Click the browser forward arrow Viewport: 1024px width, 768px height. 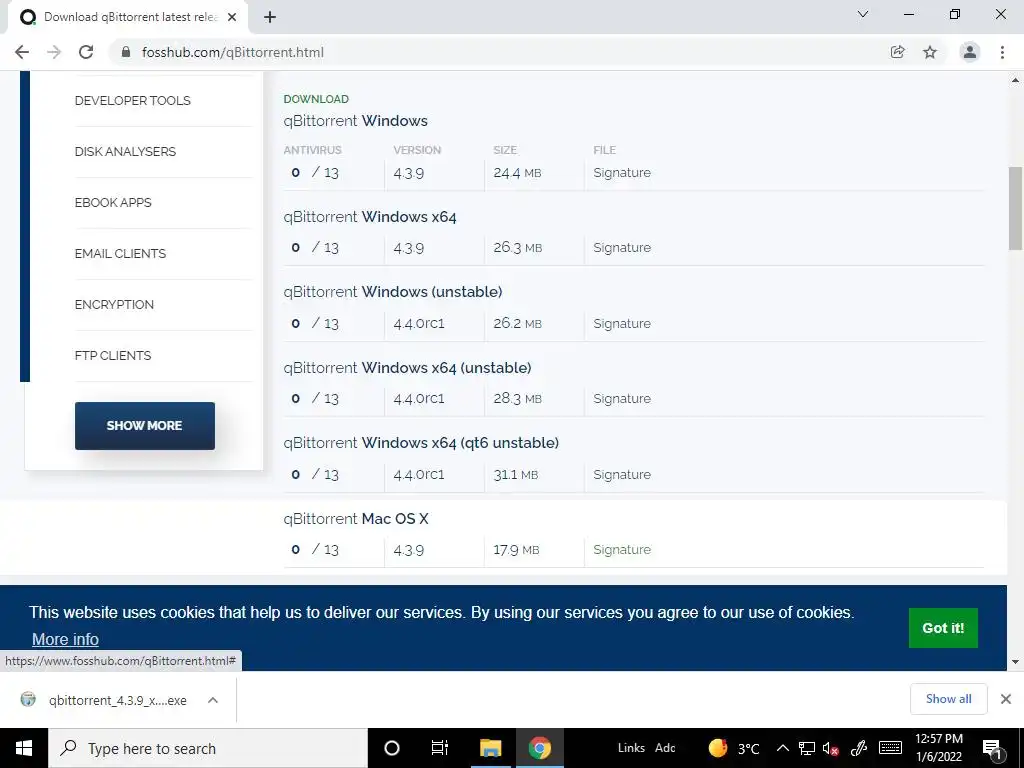pos(54,52)
